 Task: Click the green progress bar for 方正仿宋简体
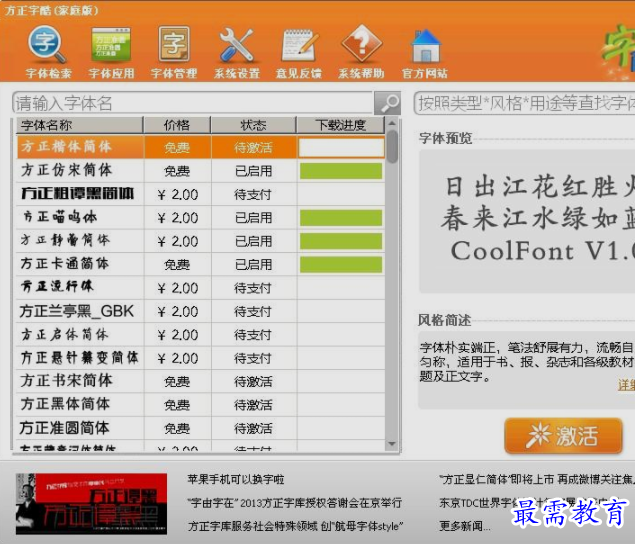[x=341, y=171]
